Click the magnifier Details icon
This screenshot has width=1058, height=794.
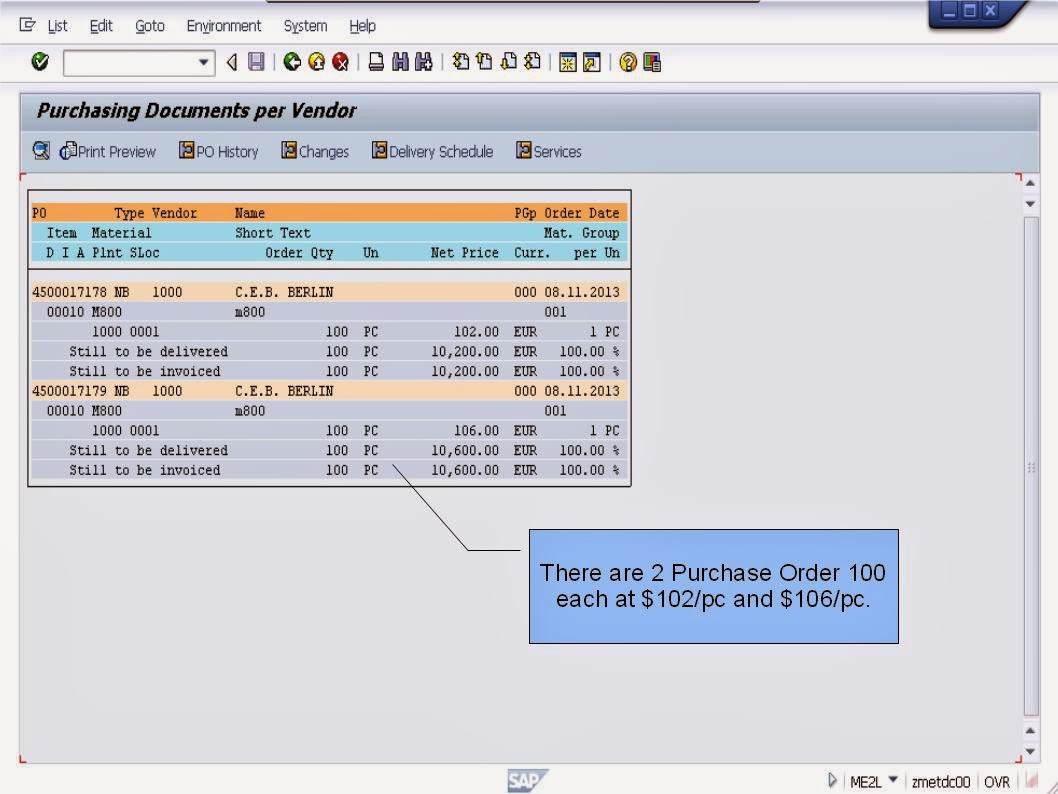click(x=41, y=150)
